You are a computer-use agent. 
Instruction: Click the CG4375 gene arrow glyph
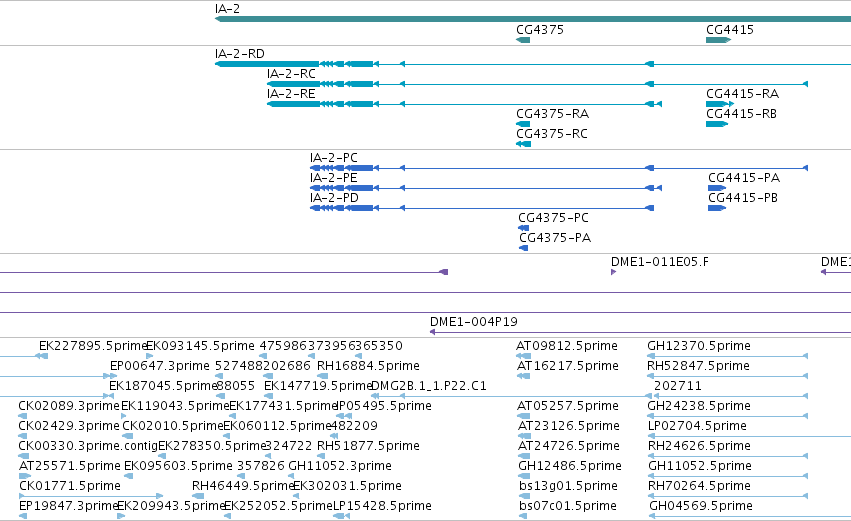pyautogui.click(x=523, y=40)
